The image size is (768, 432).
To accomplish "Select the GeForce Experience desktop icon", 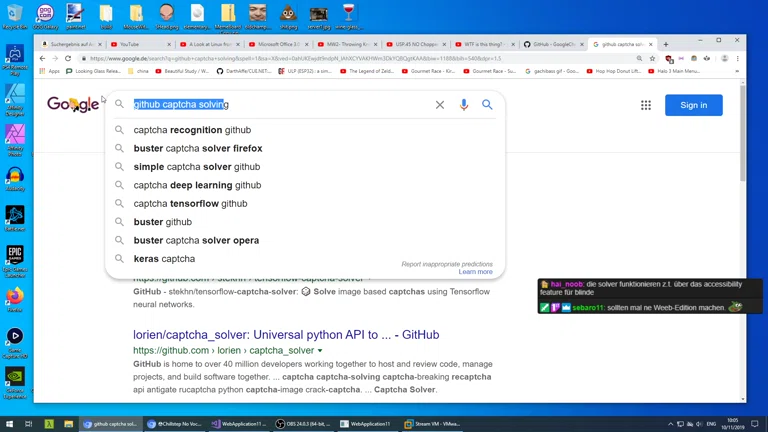I will [x=15, y=383].
